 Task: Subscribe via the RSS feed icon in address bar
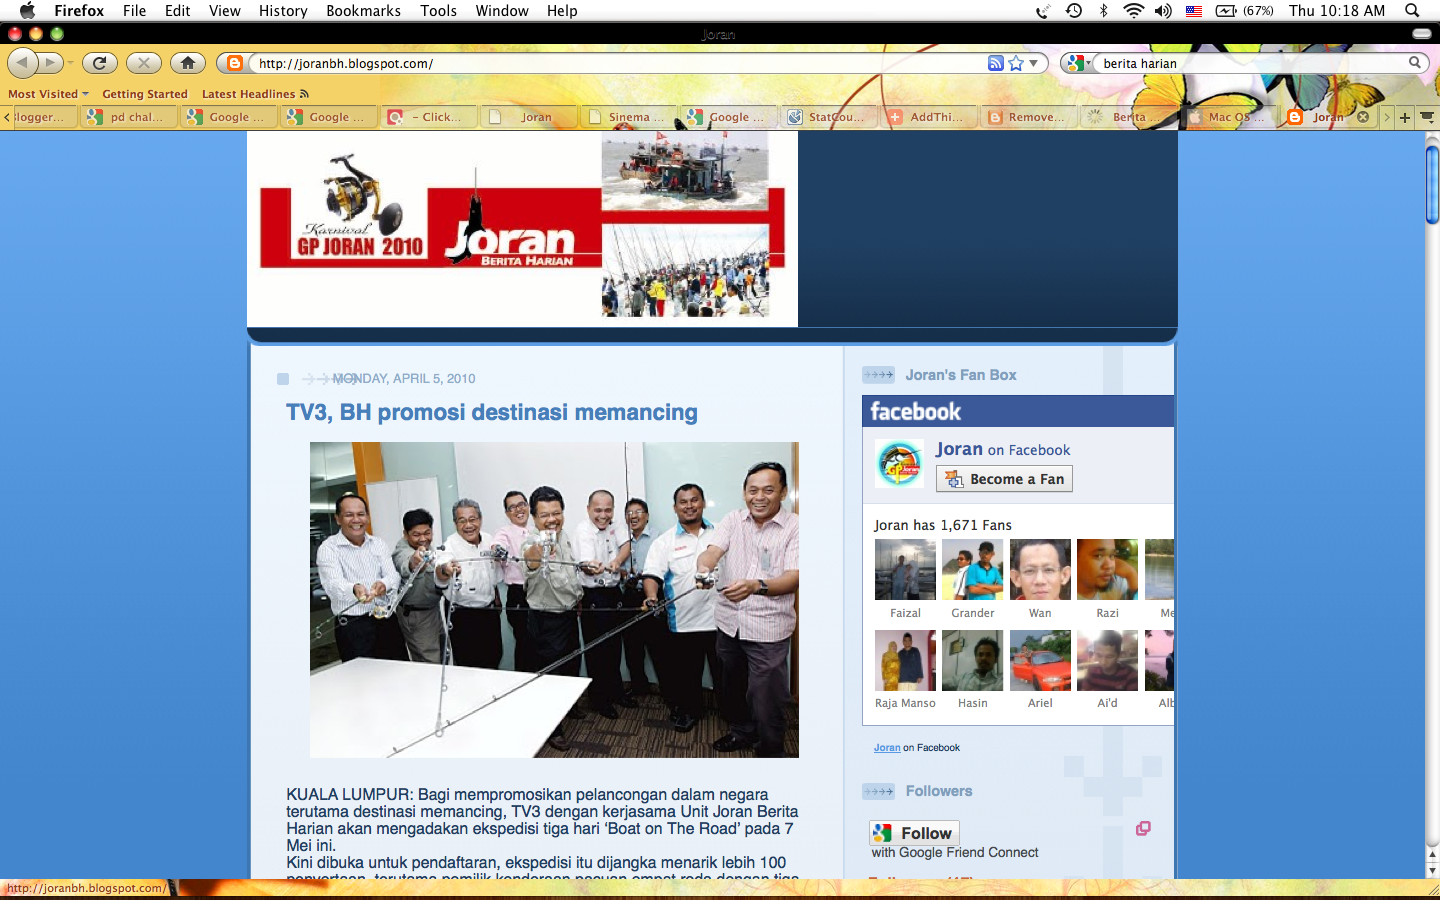click(995, 63)
